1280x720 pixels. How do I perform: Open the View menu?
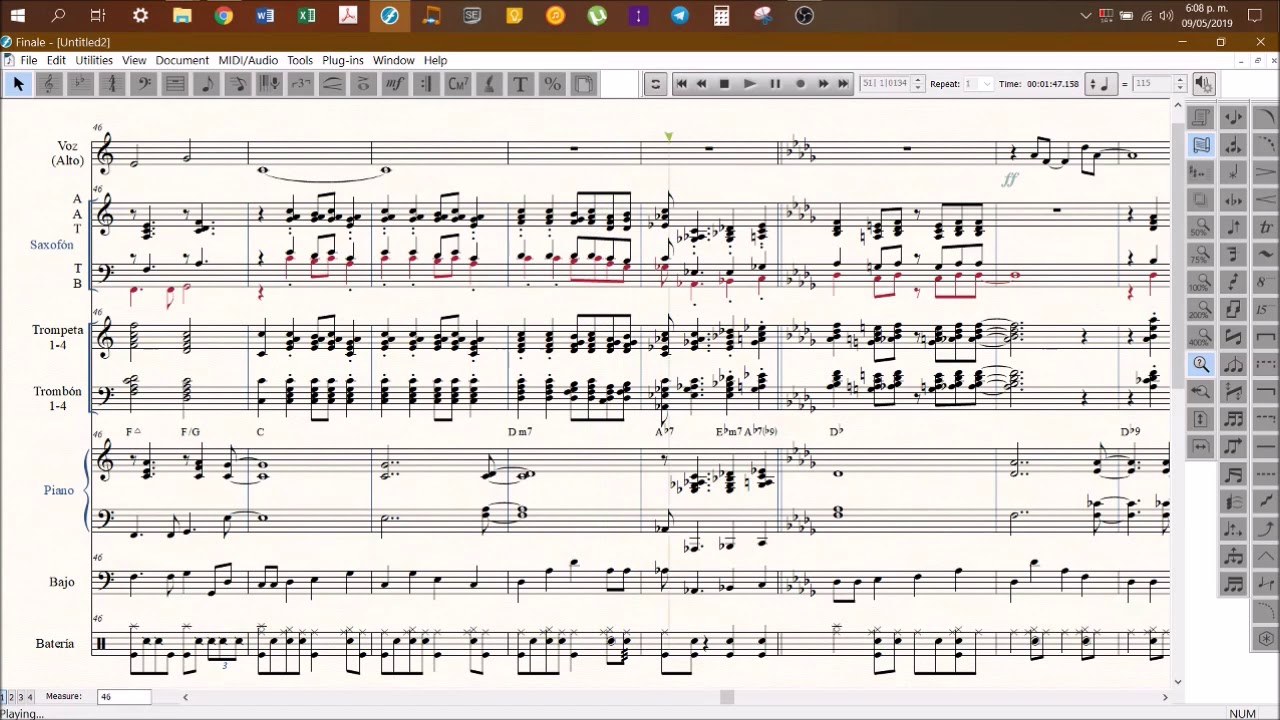tap(134, 60)
